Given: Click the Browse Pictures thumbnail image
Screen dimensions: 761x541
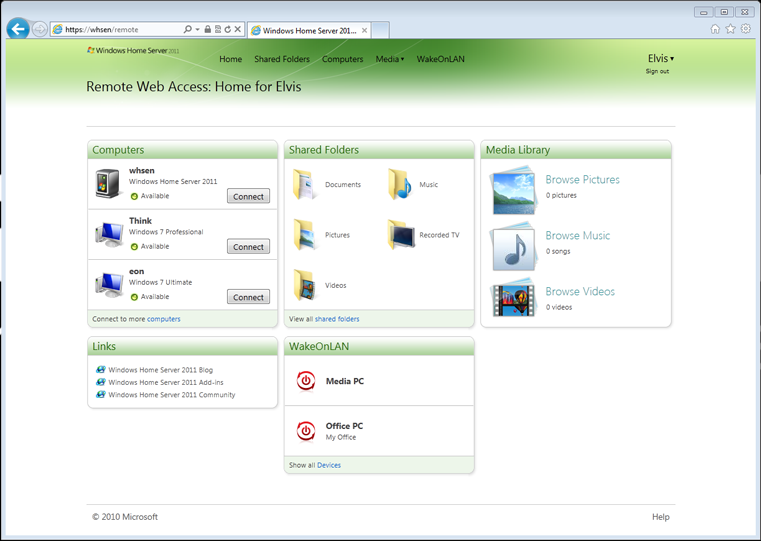Looking at the screenshot, I should pyautogui.click(x=513, y=191).
